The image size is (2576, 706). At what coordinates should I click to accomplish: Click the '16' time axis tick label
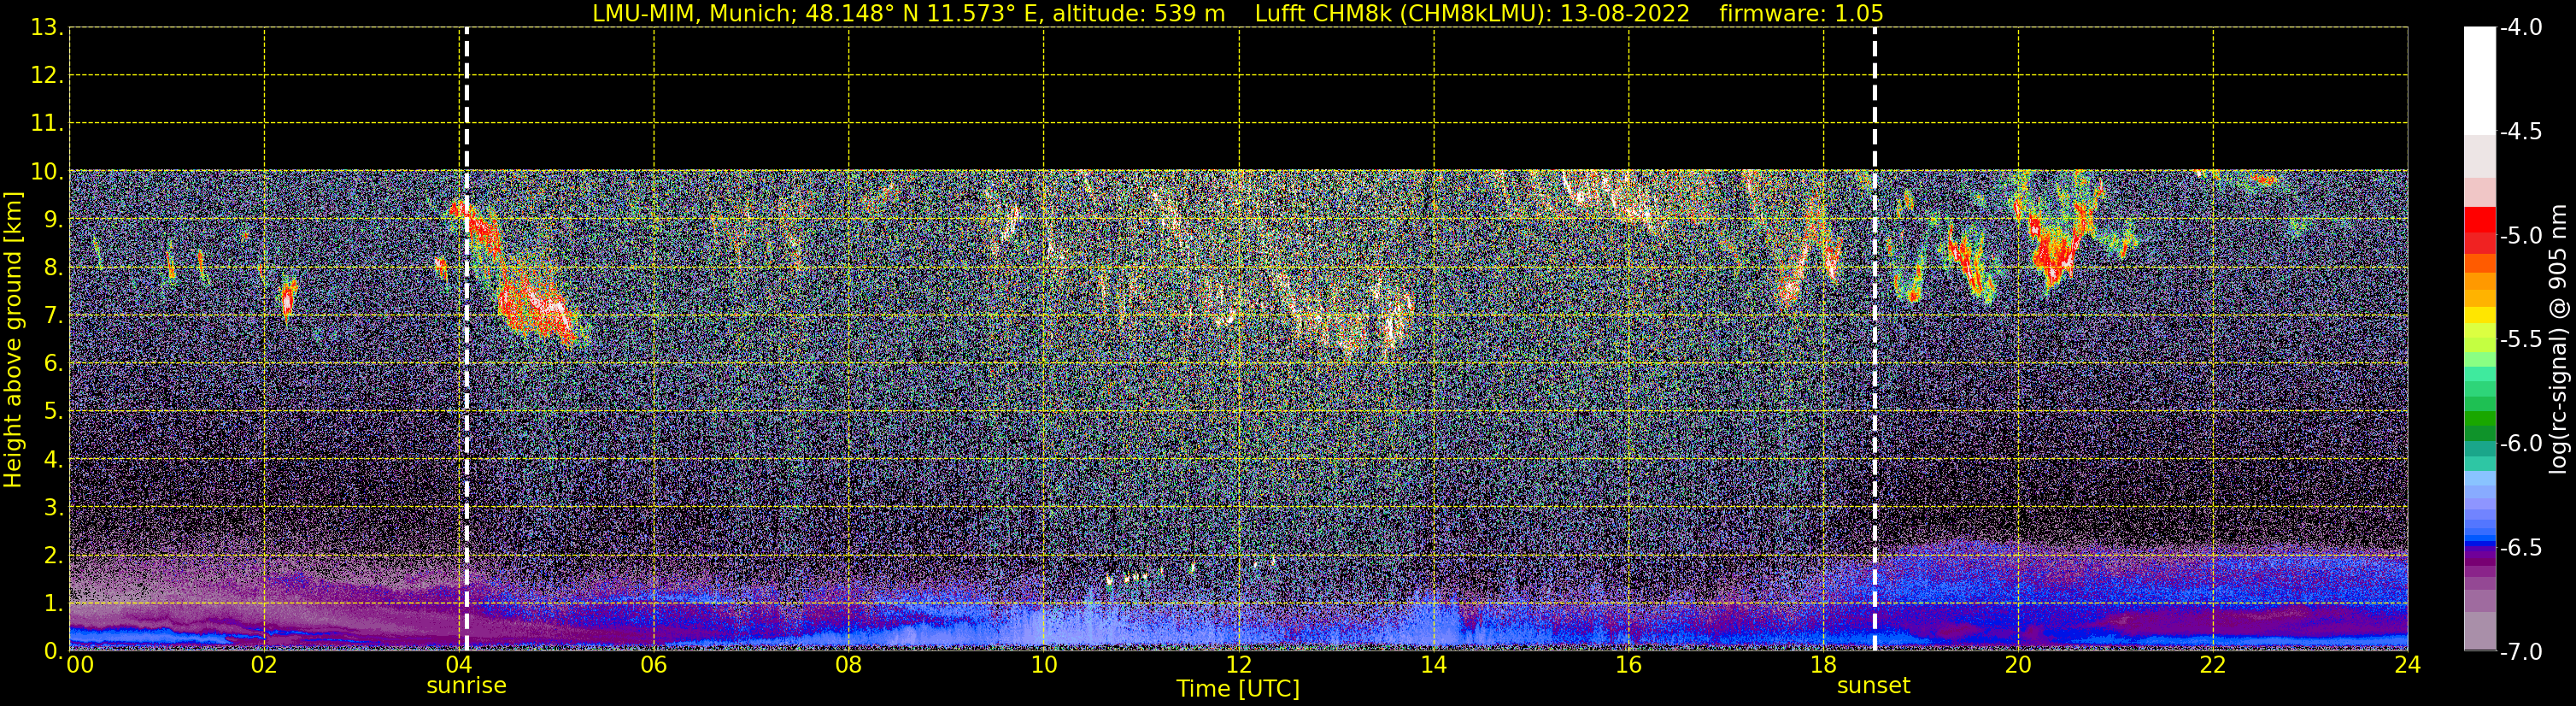(x=1629, y=665)
